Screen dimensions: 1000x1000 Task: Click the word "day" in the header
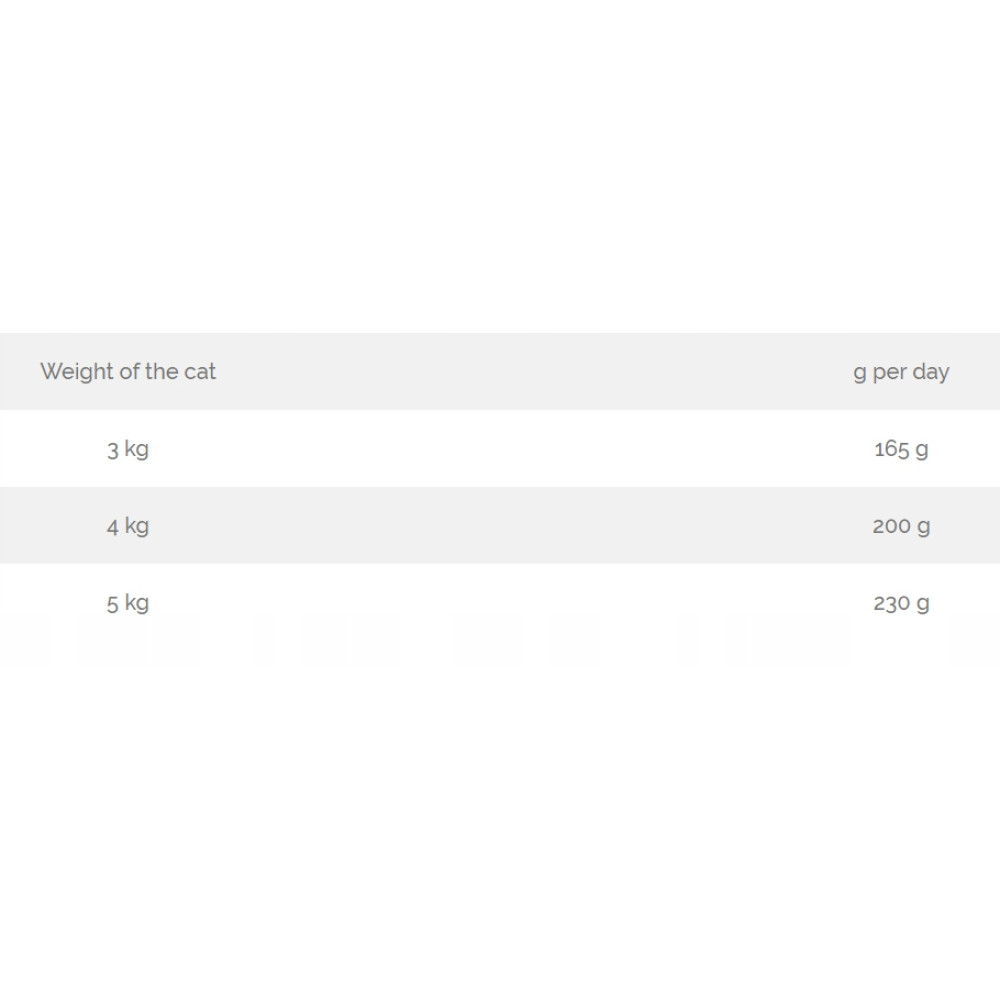[x=931, y=372]
